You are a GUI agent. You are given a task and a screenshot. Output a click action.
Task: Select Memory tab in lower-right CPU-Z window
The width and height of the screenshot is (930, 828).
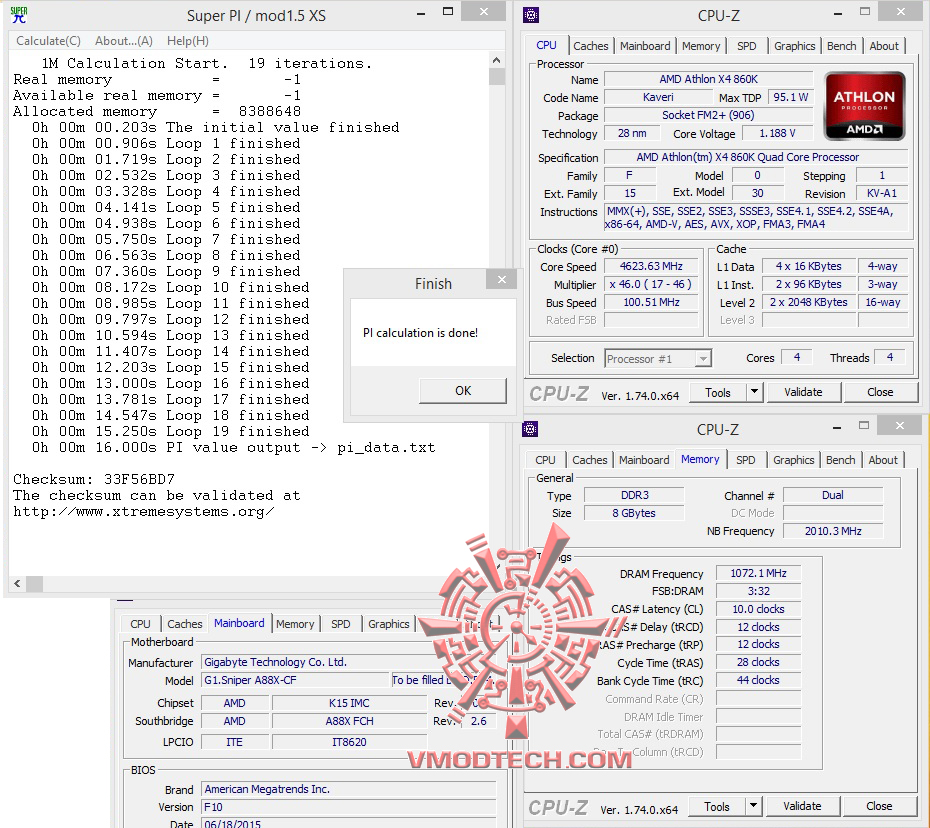tap(700, 459)
